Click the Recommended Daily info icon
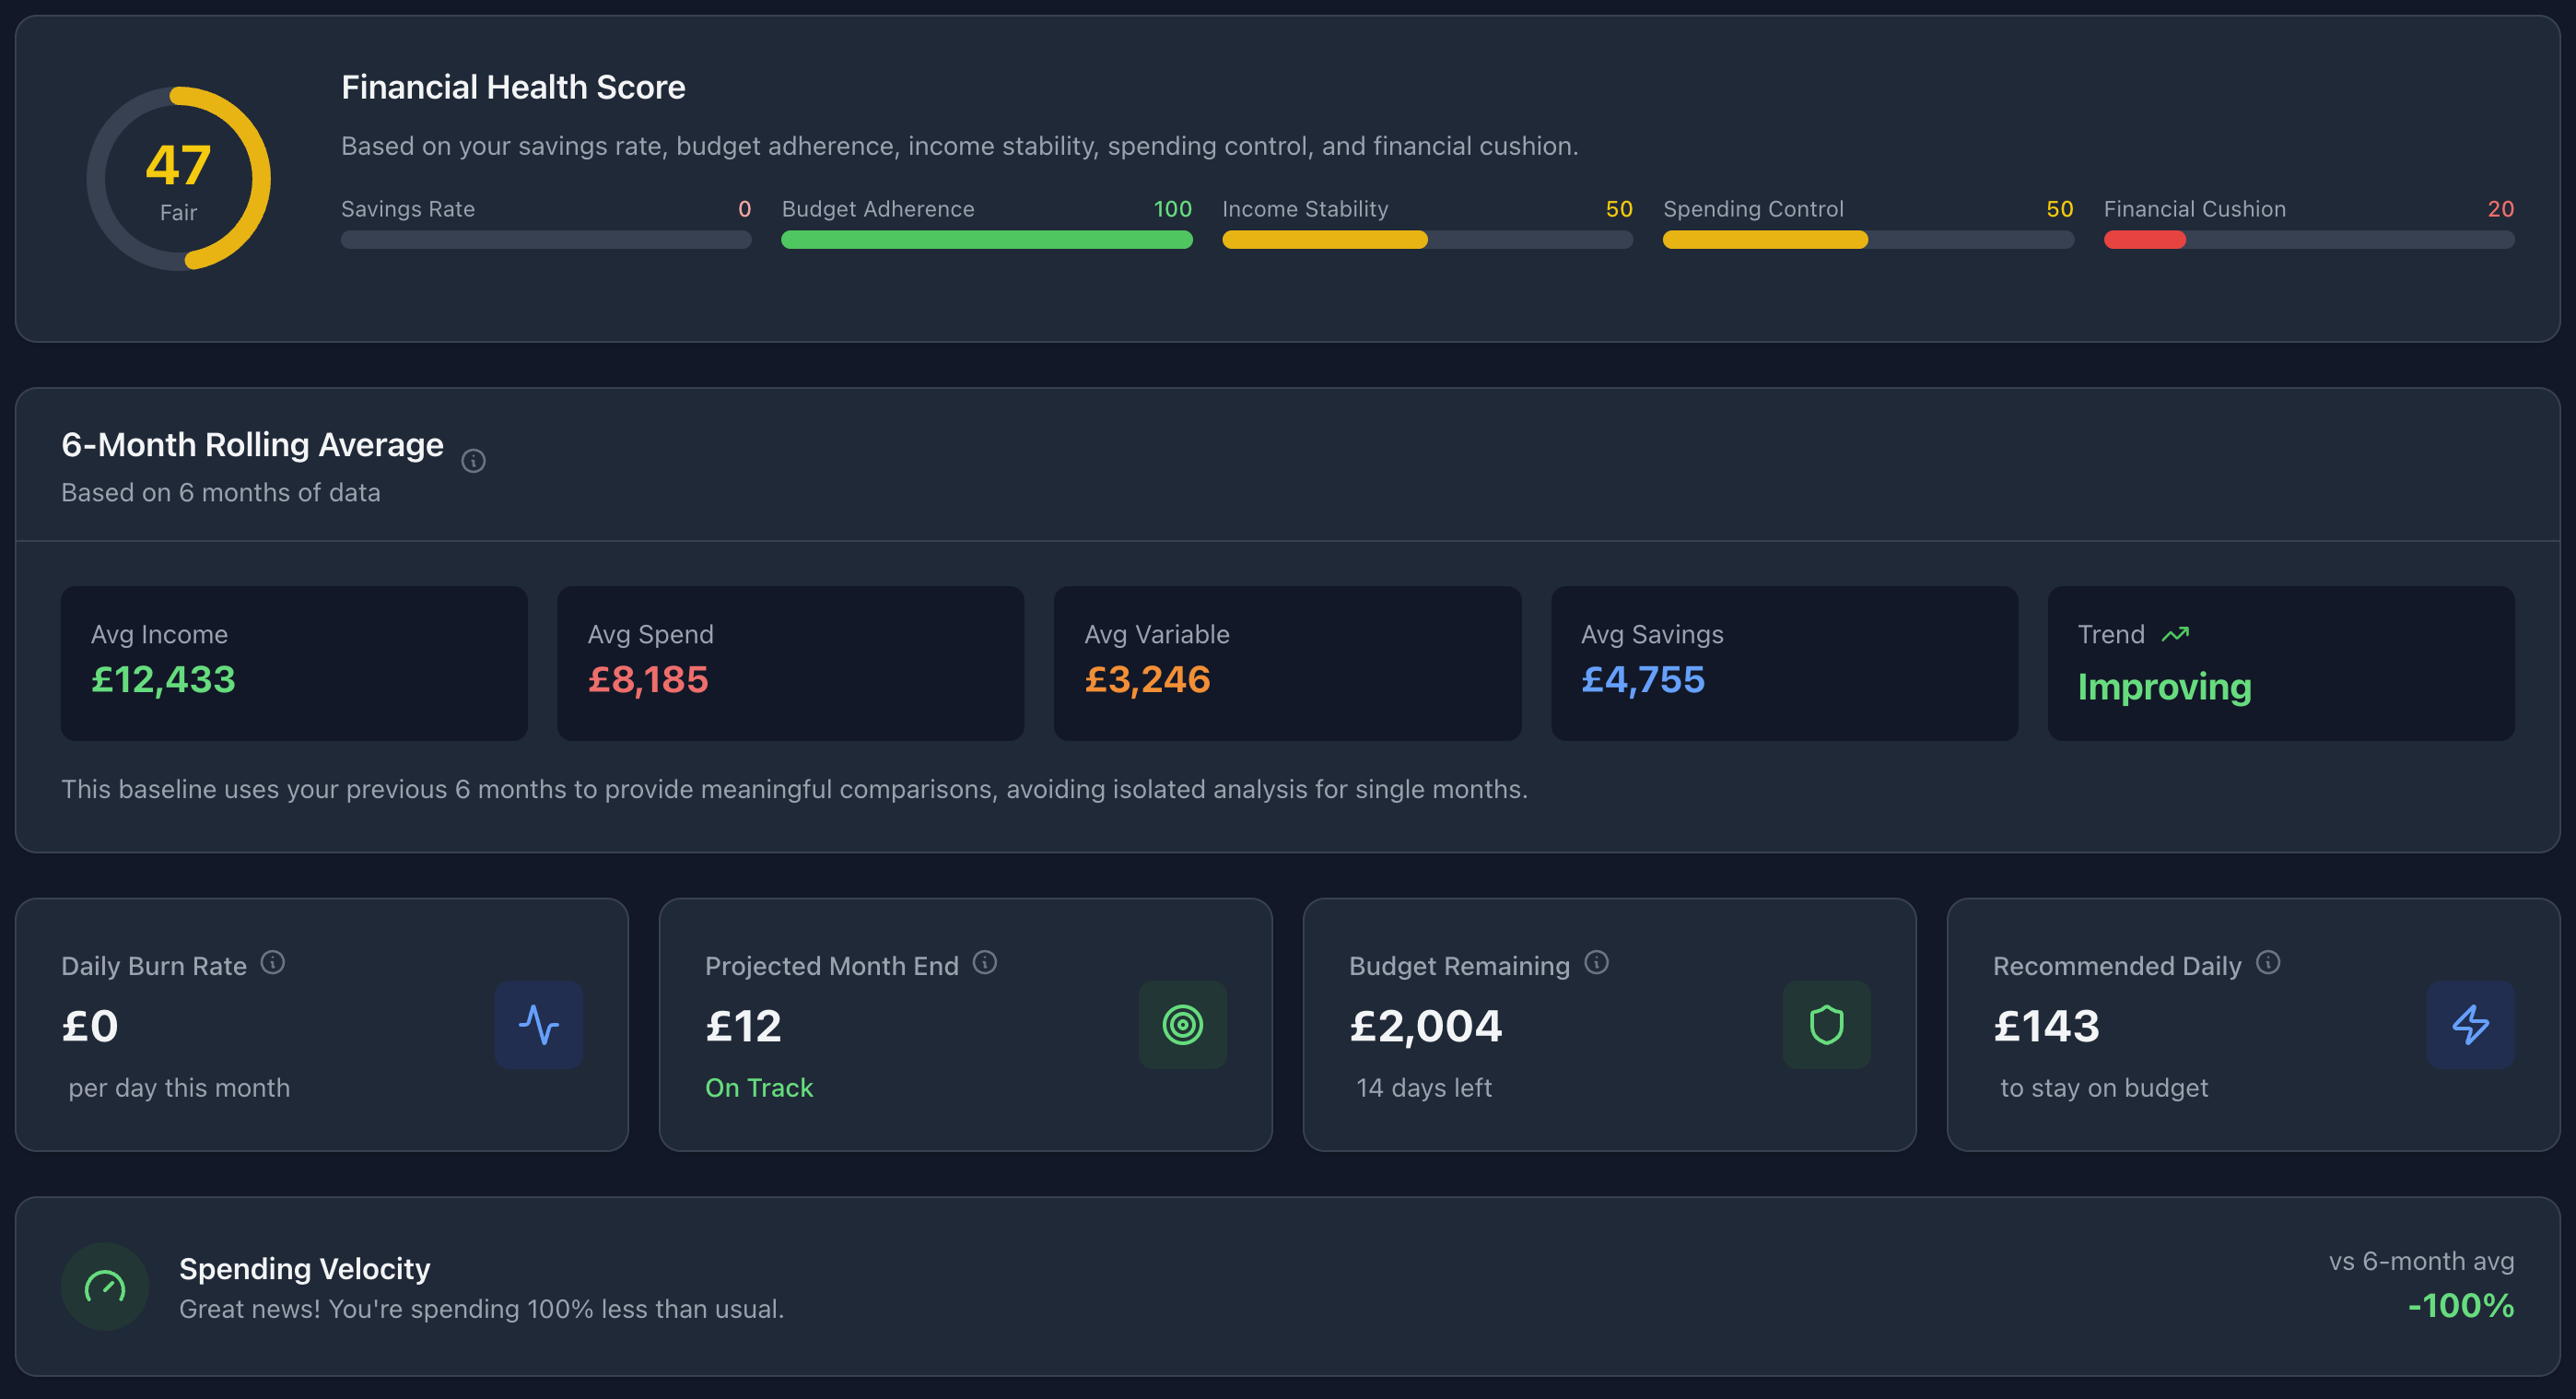Image resolution: width=2576 pixels, height=1399 pixels. [2267, 963]
